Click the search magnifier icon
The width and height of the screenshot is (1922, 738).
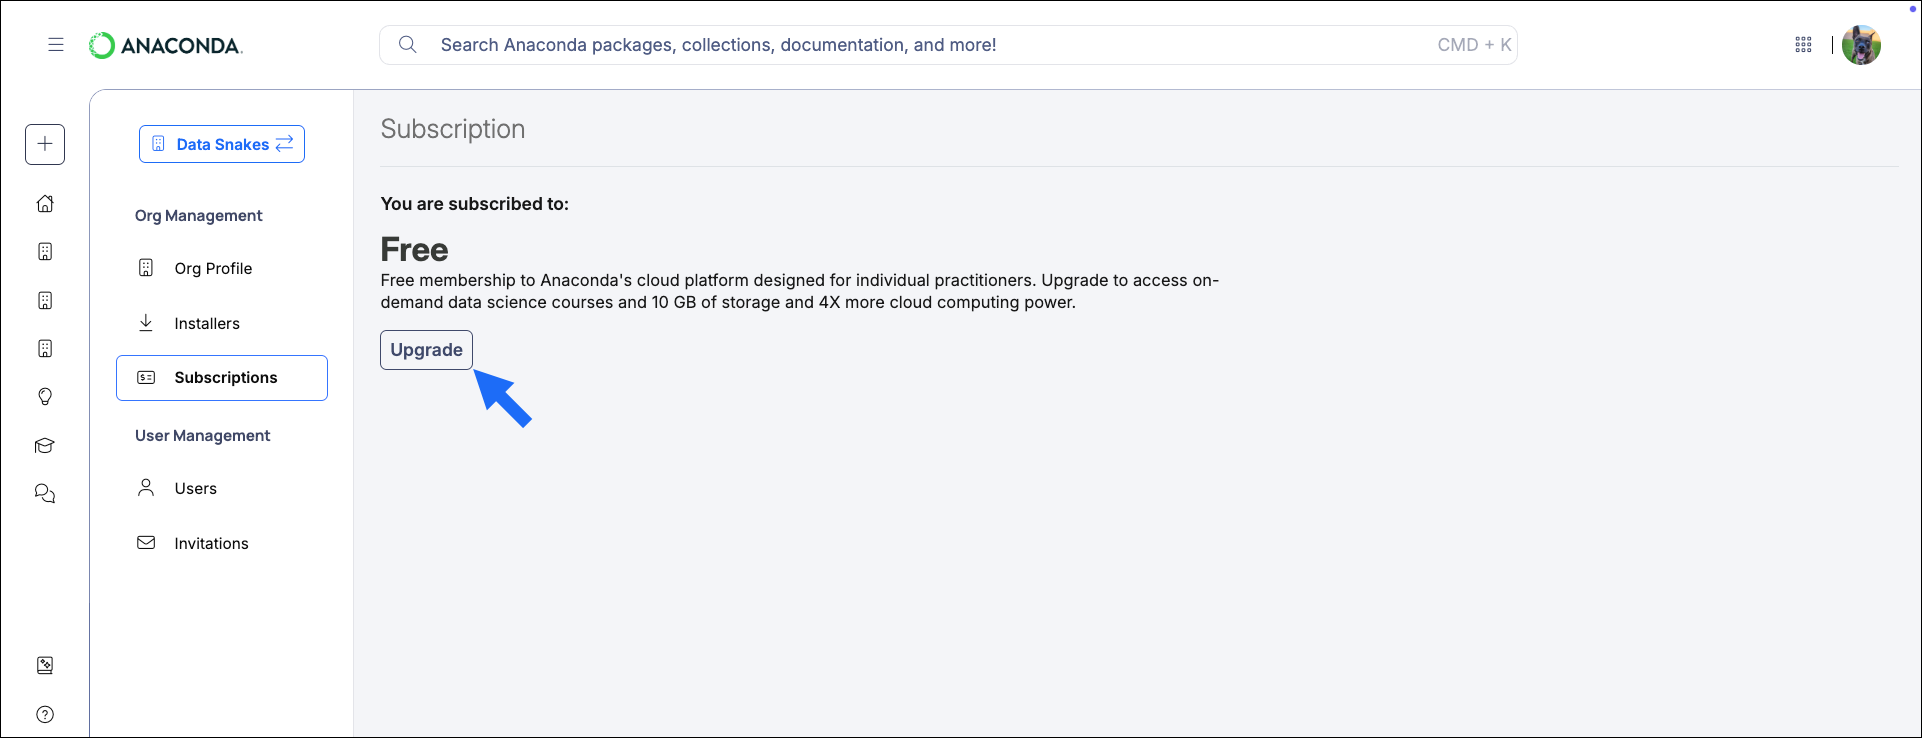click(x=407, y=44)
